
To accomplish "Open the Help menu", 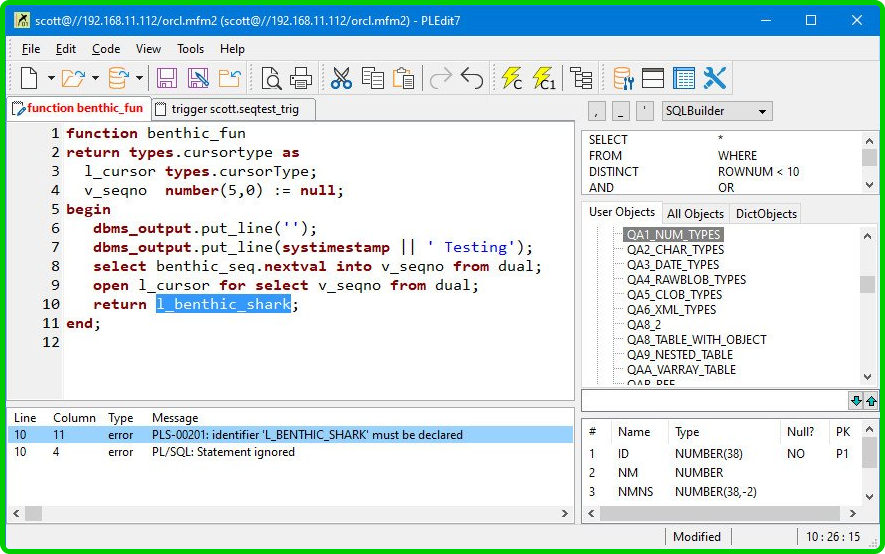I will 232,49.
